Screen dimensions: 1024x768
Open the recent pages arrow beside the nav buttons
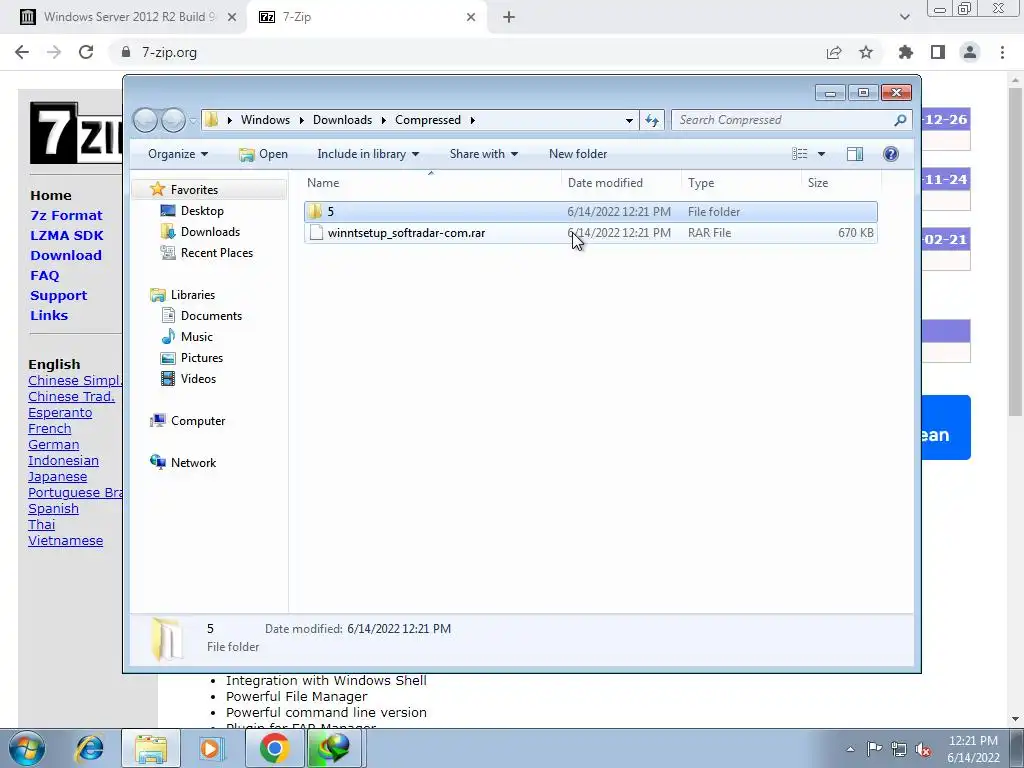pyautogui.click(x=193, y=120)
